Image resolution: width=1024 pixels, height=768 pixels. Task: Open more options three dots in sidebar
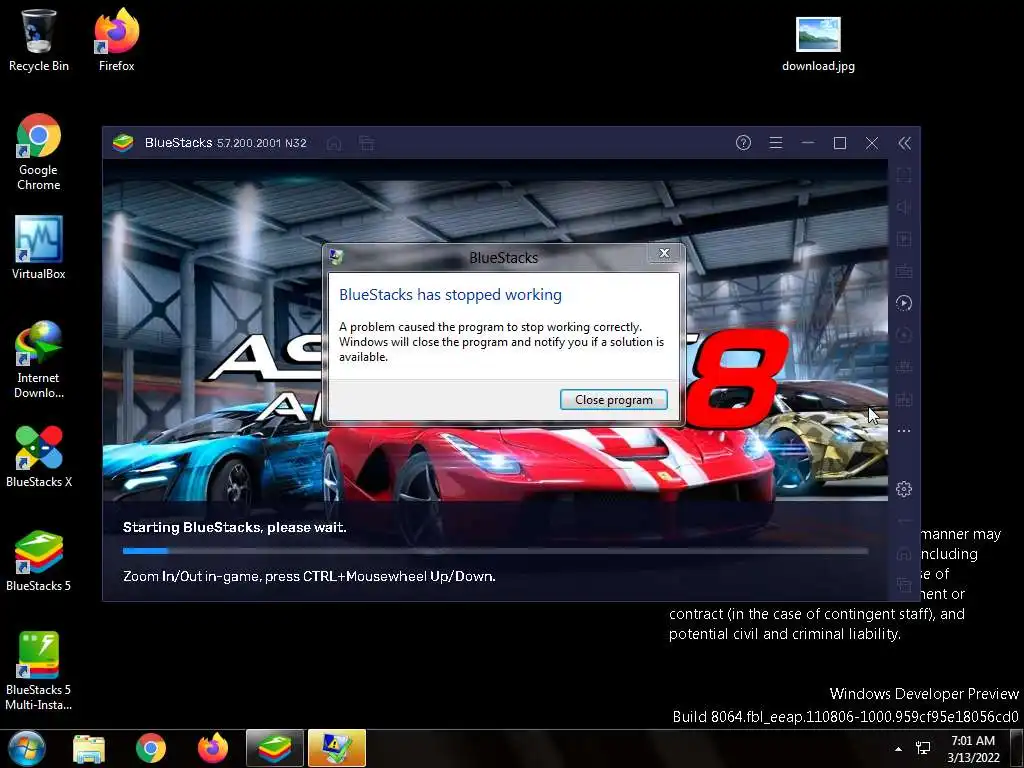coord(904,431)
